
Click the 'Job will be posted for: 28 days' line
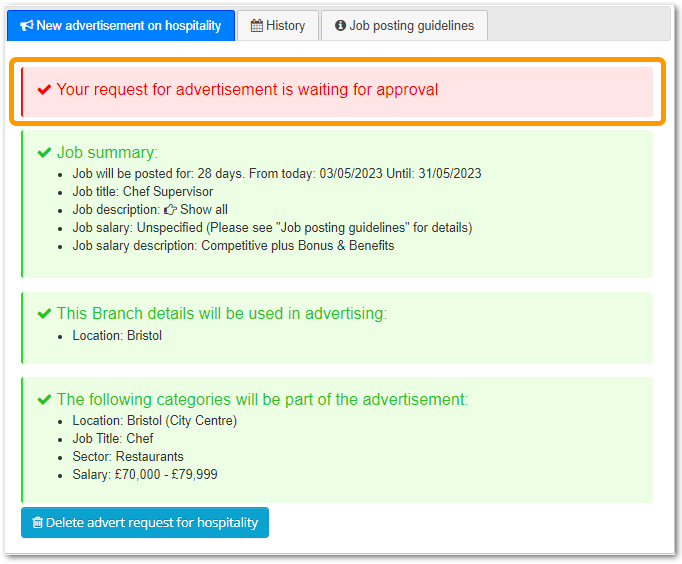tap(277, 174)
